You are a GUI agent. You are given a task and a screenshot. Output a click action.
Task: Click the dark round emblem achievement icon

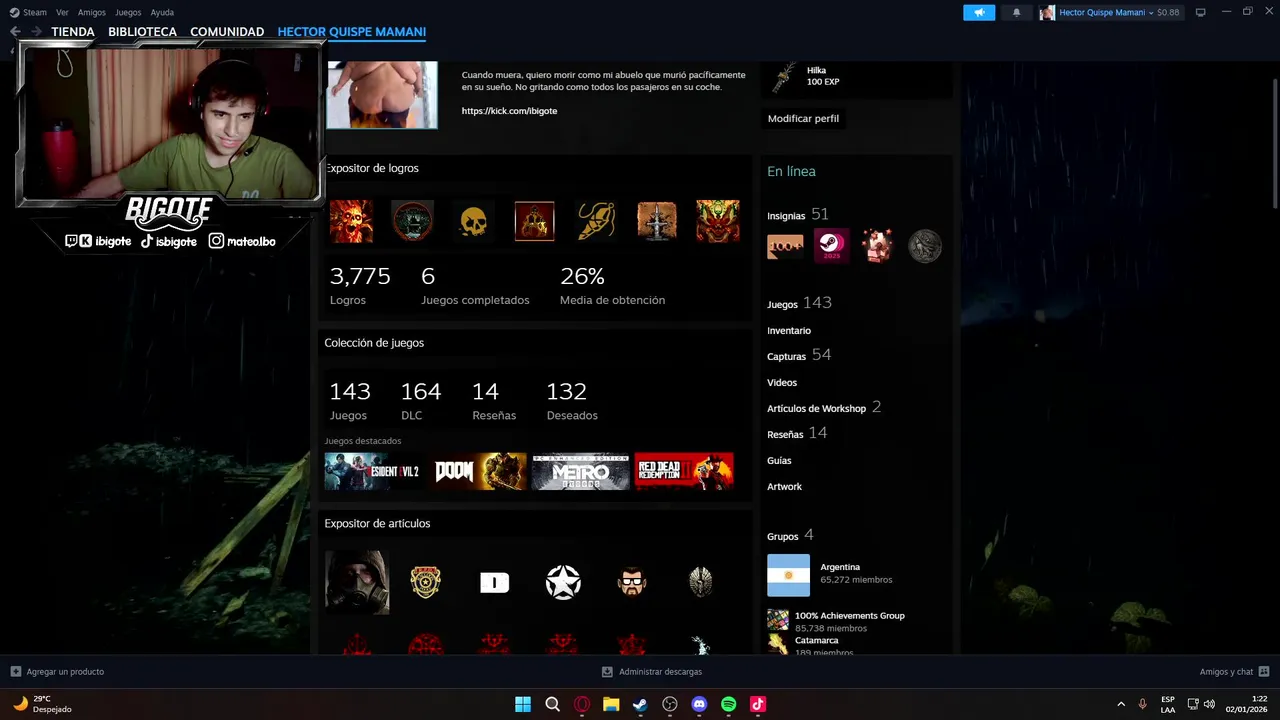[412, 221]
